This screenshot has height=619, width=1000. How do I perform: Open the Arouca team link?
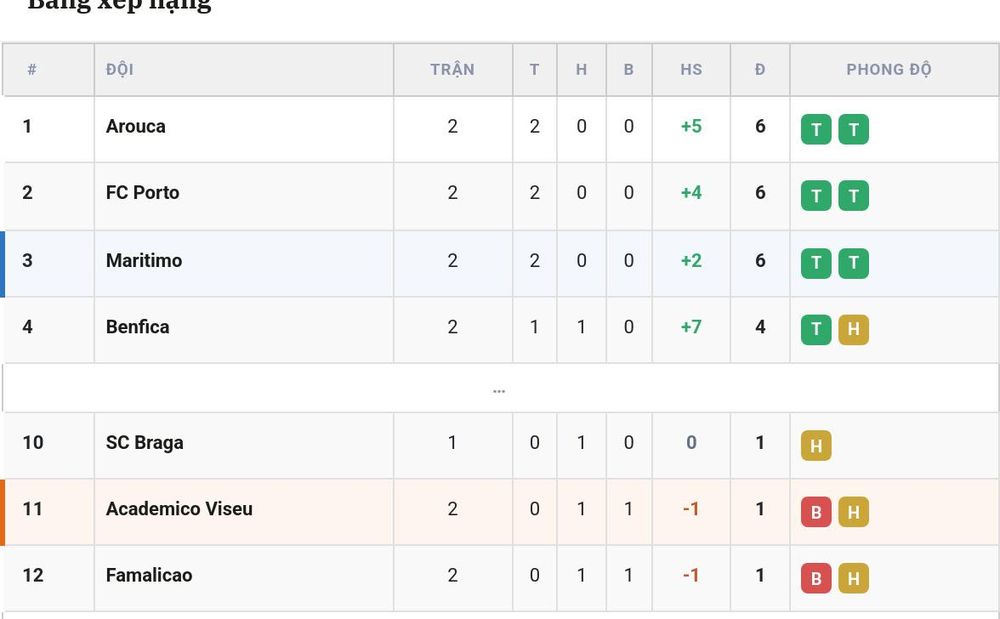pyautogui.click(x=135, y=126)
